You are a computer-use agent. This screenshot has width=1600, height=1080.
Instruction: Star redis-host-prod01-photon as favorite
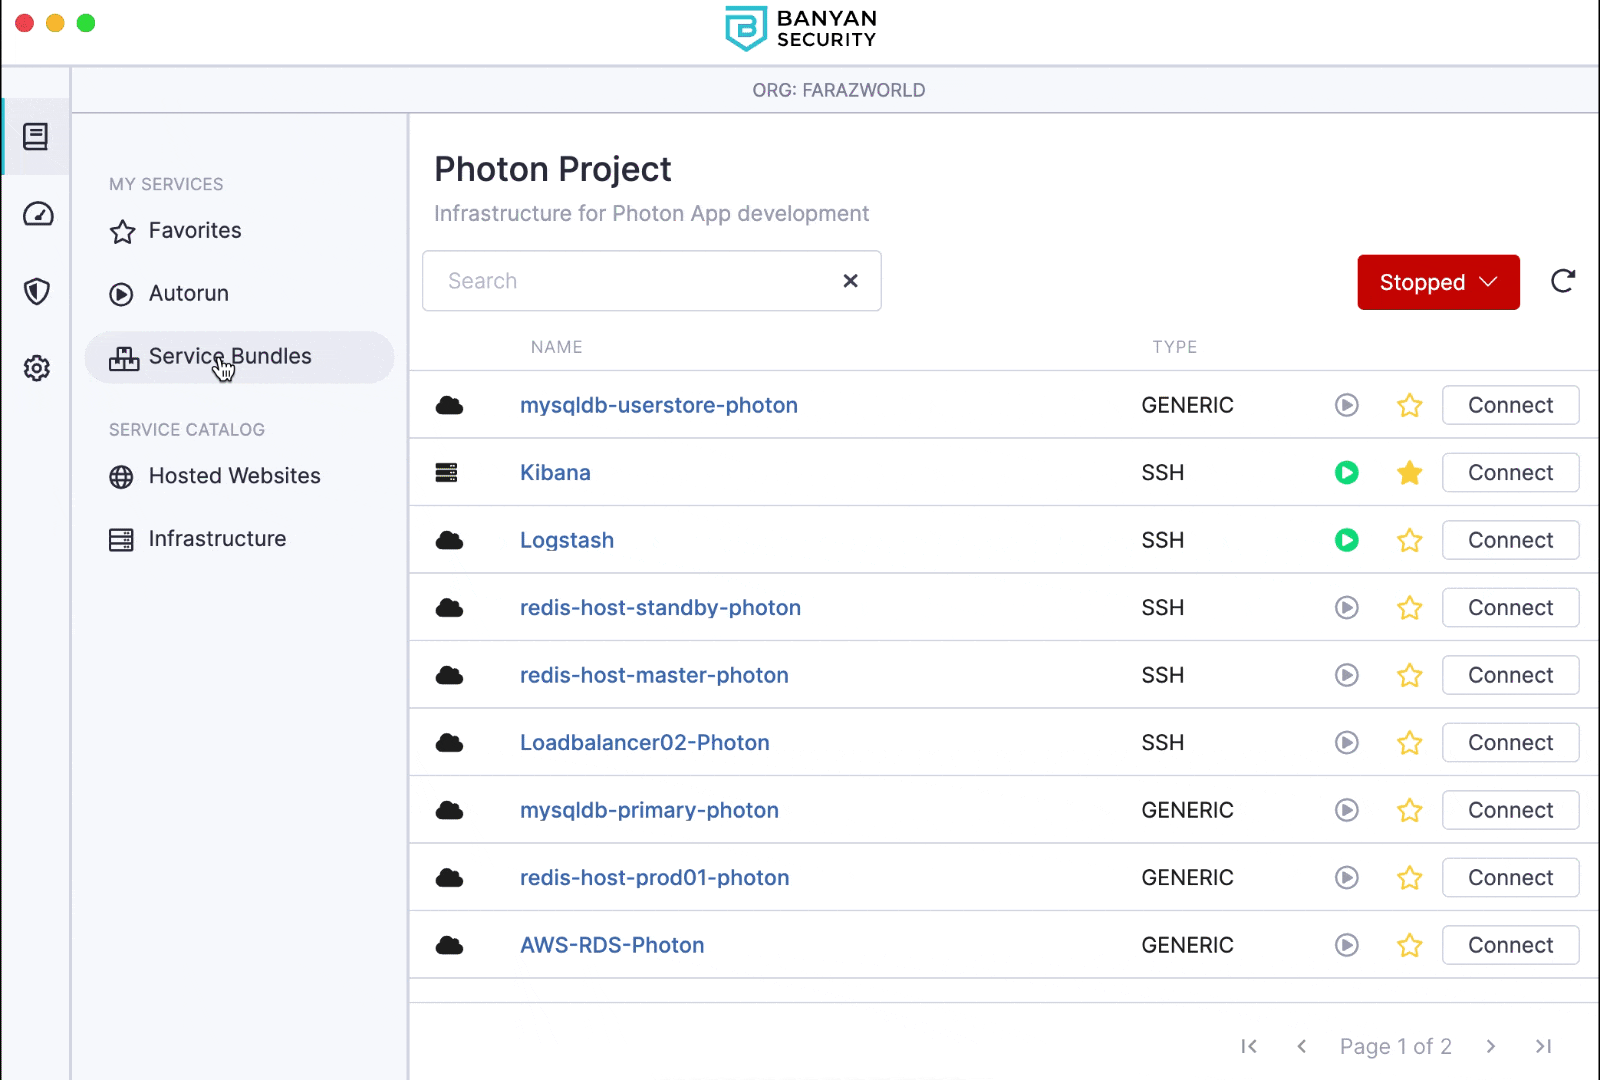(1410, 877)
